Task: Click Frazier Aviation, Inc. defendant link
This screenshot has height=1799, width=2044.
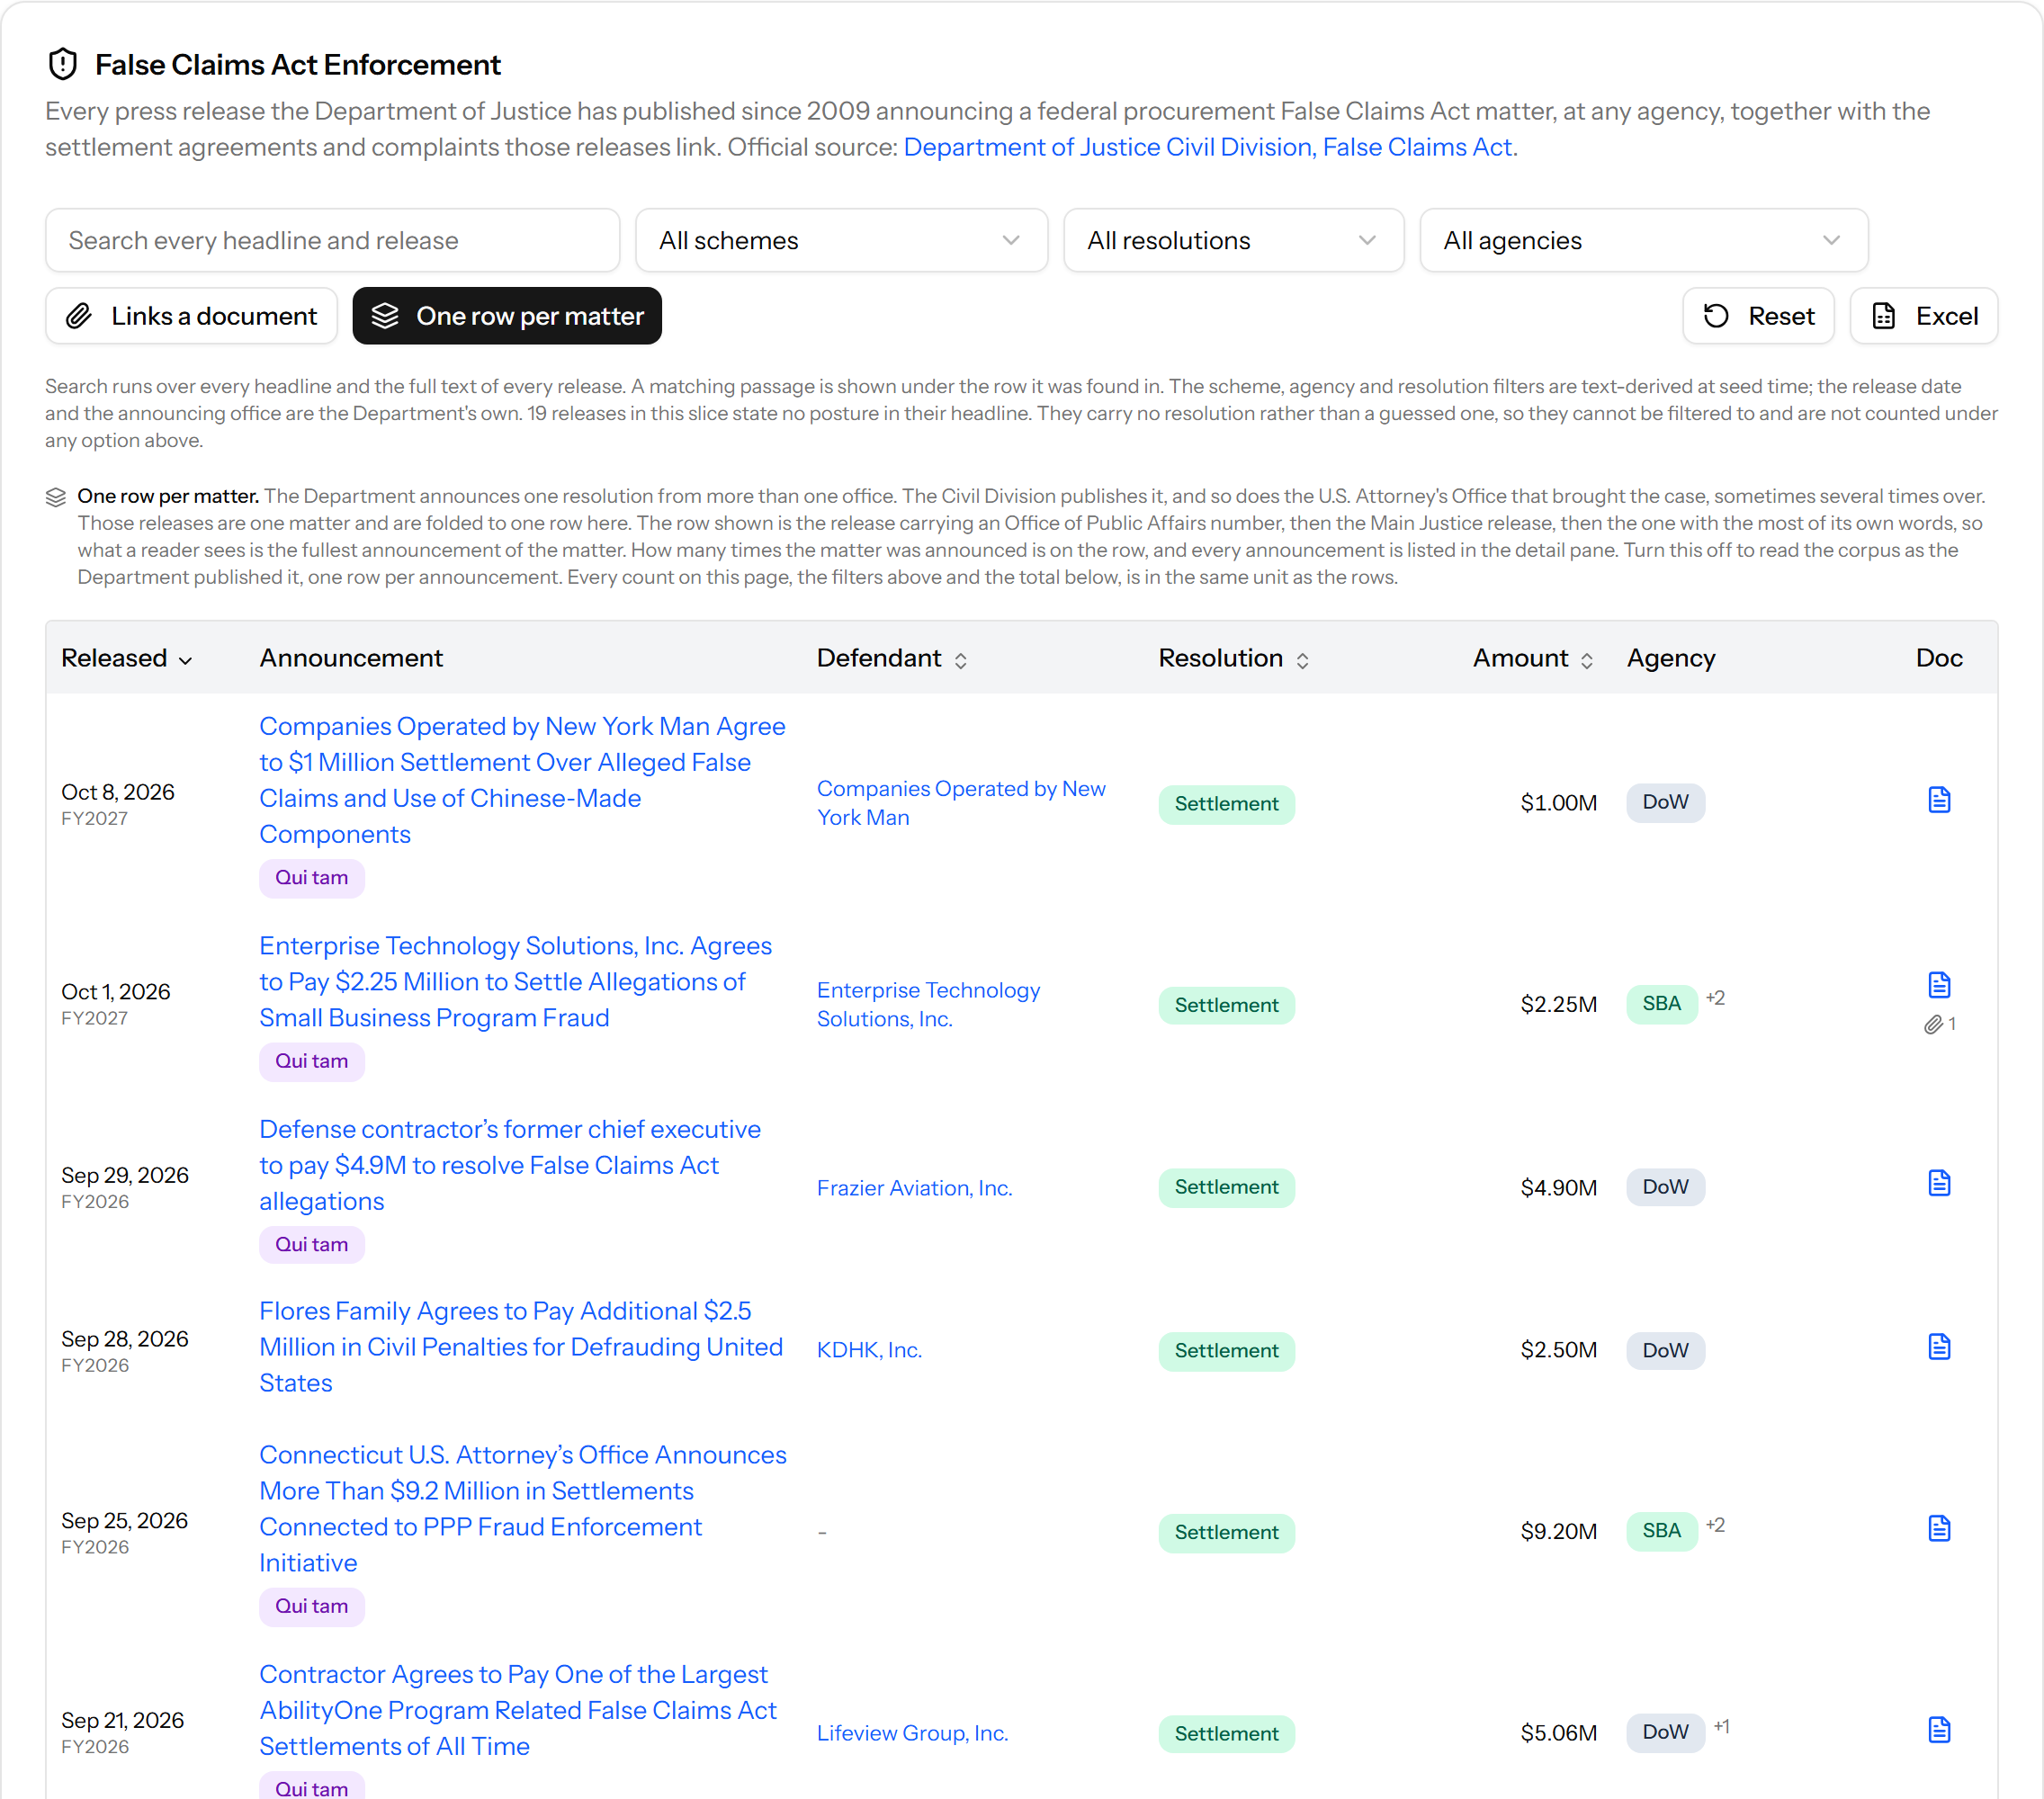Action: click(x=914, y=1188)
